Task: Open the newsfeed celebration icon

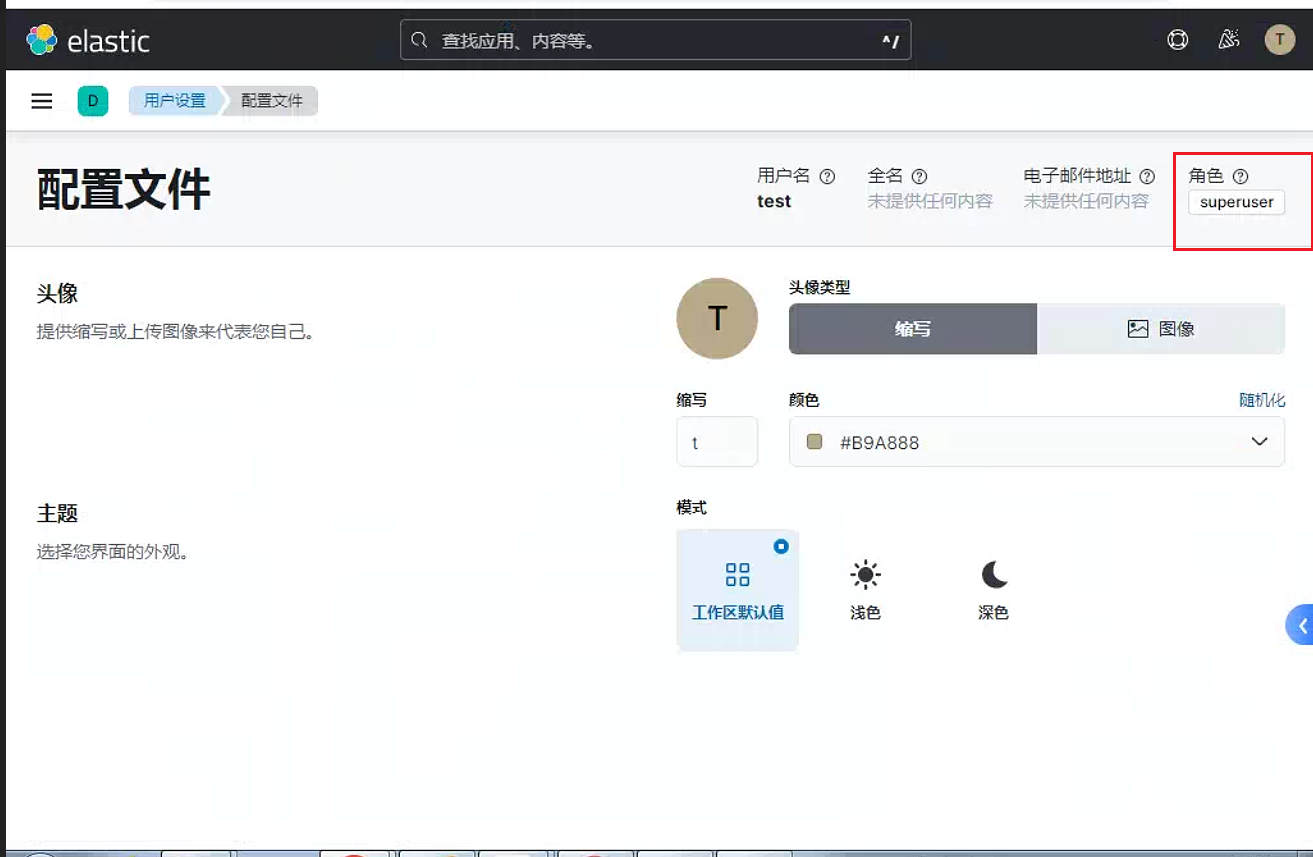Action: point(1229,40)
